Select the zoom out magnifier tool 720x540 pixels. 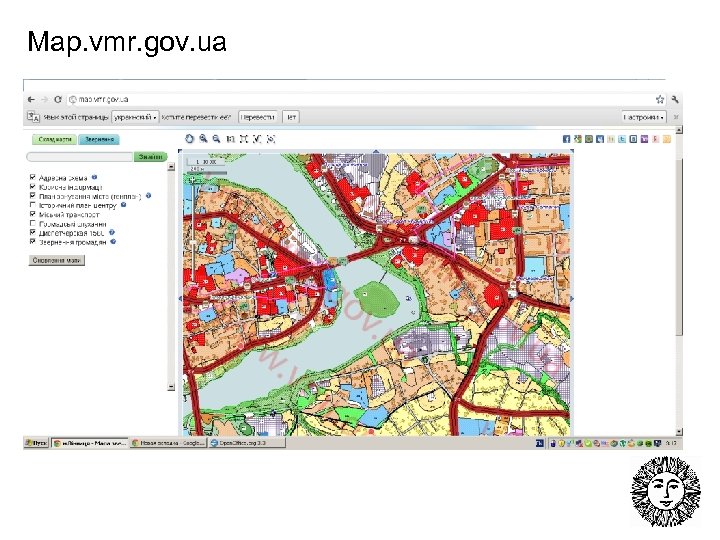point(216,139)
